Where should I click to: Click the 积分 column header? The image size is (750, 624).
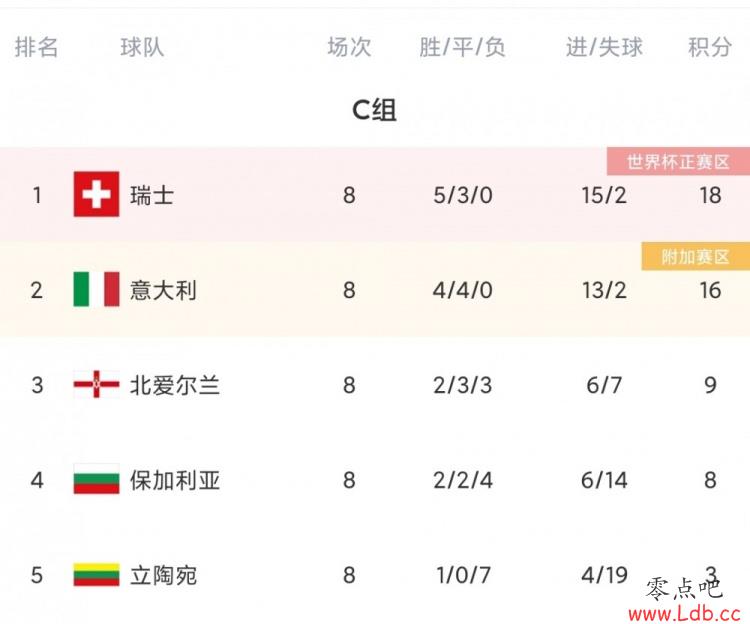point(710,47)
